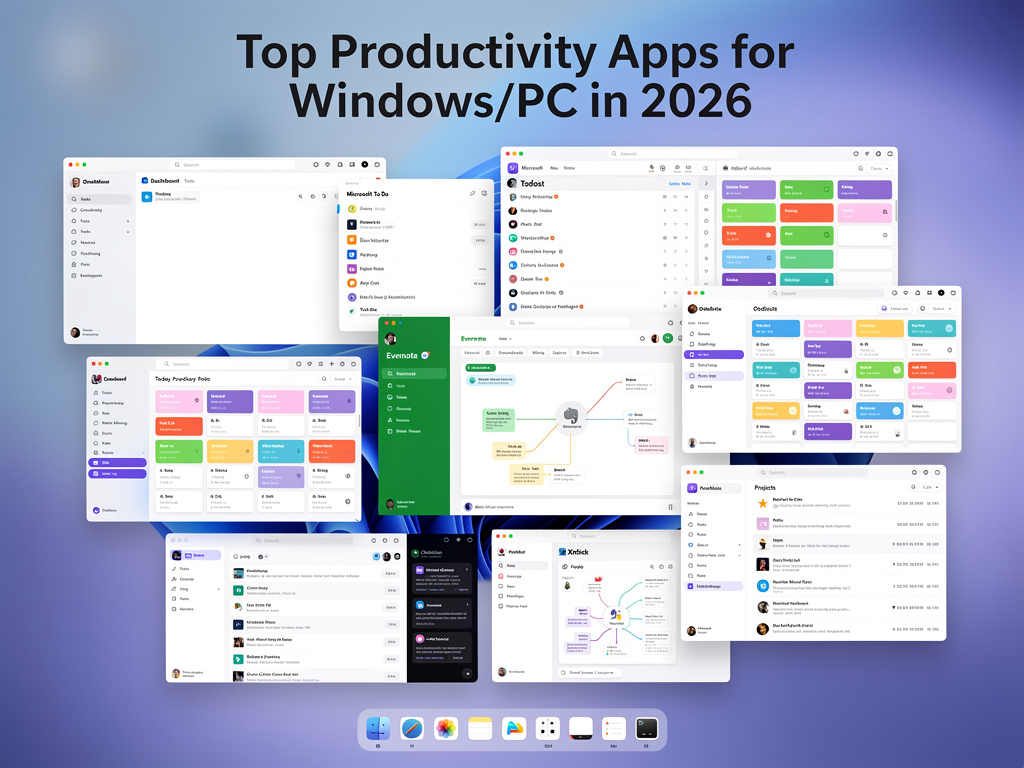Select the purple pill tab in the bottom-left window
The image size is (1024, 768).
pos(196,555)
